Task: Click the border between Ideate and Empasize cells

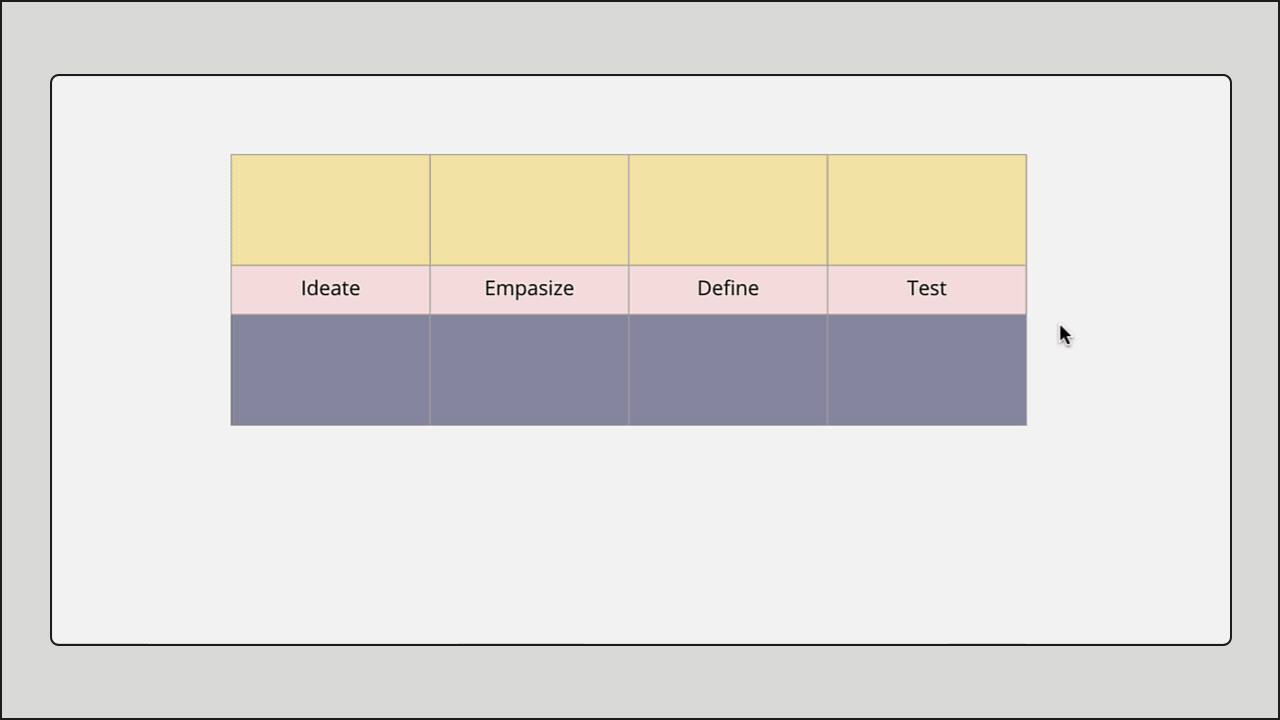Action: click(x=430, y=290)
